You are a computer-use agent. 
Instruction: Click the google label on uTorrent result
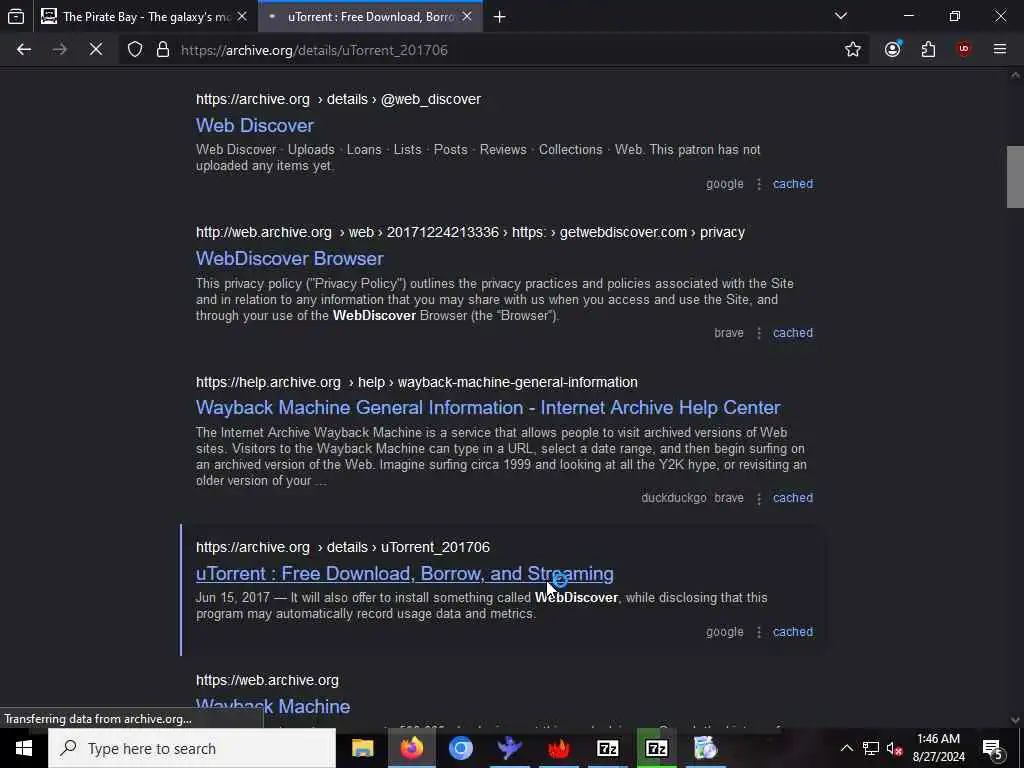click(x=724, y=632)
